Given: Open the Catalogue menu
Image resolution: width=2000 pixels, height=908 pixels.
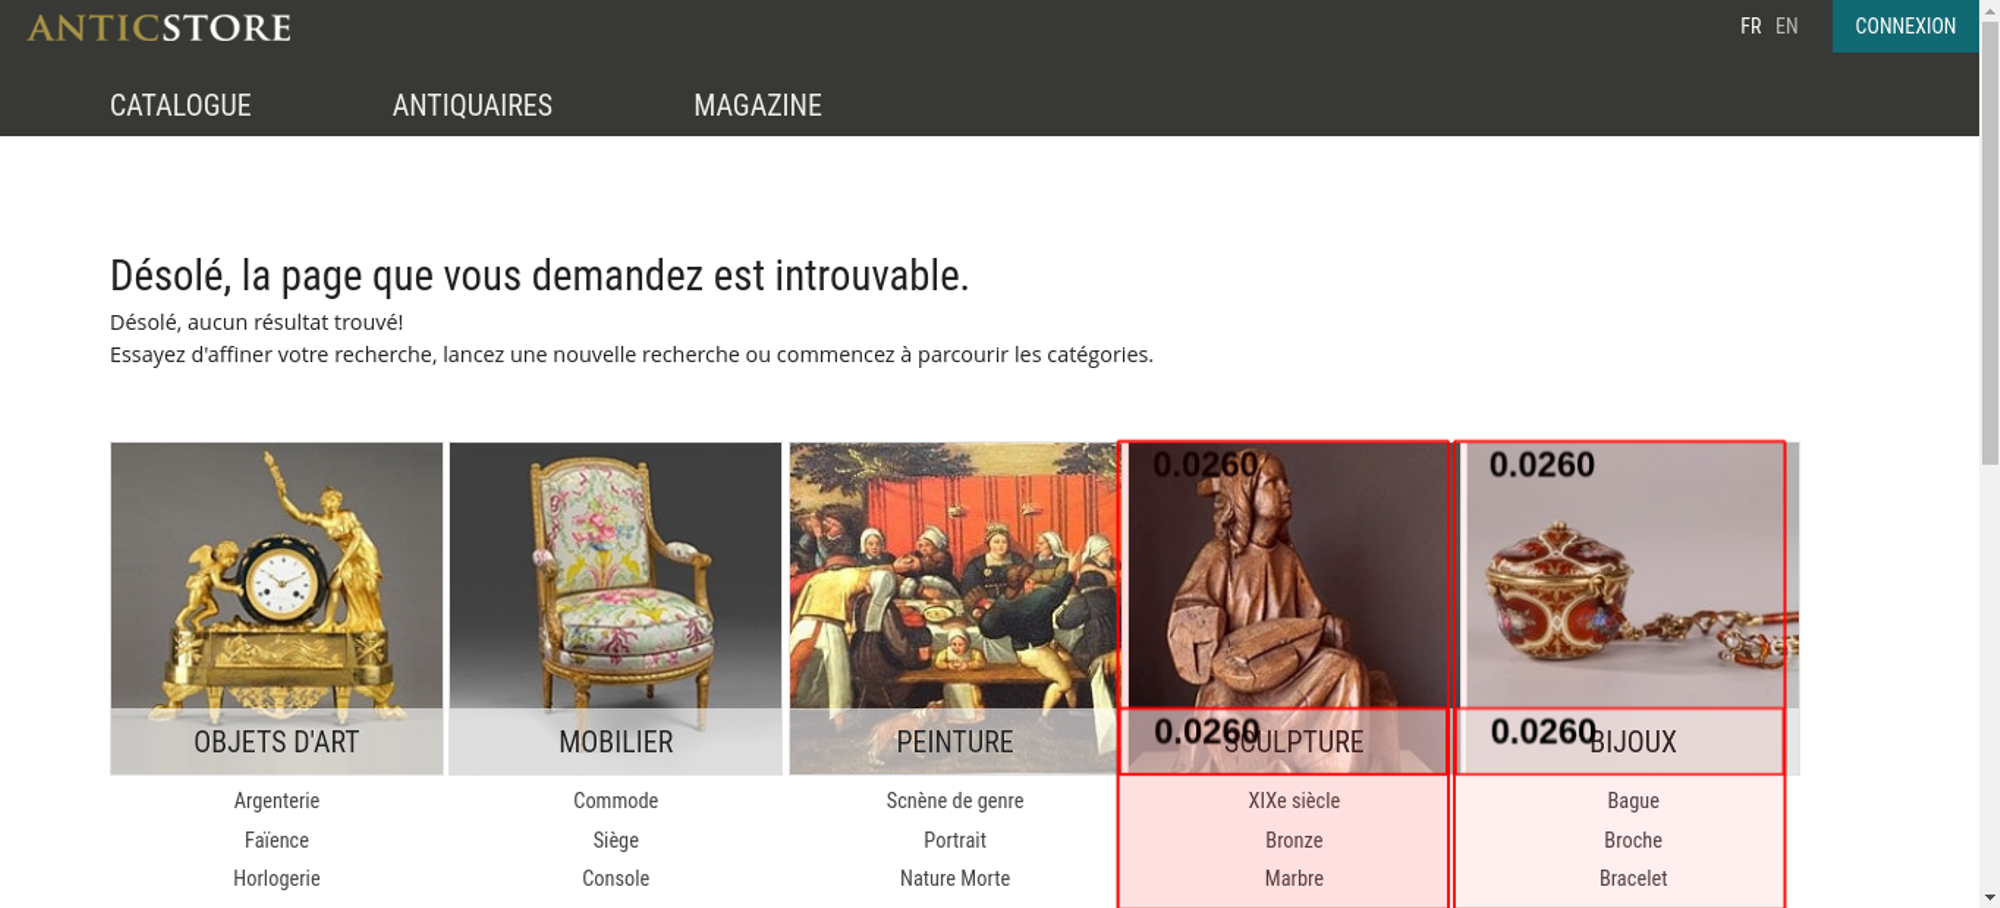Looking at the screenshot, I should [180, 105].
